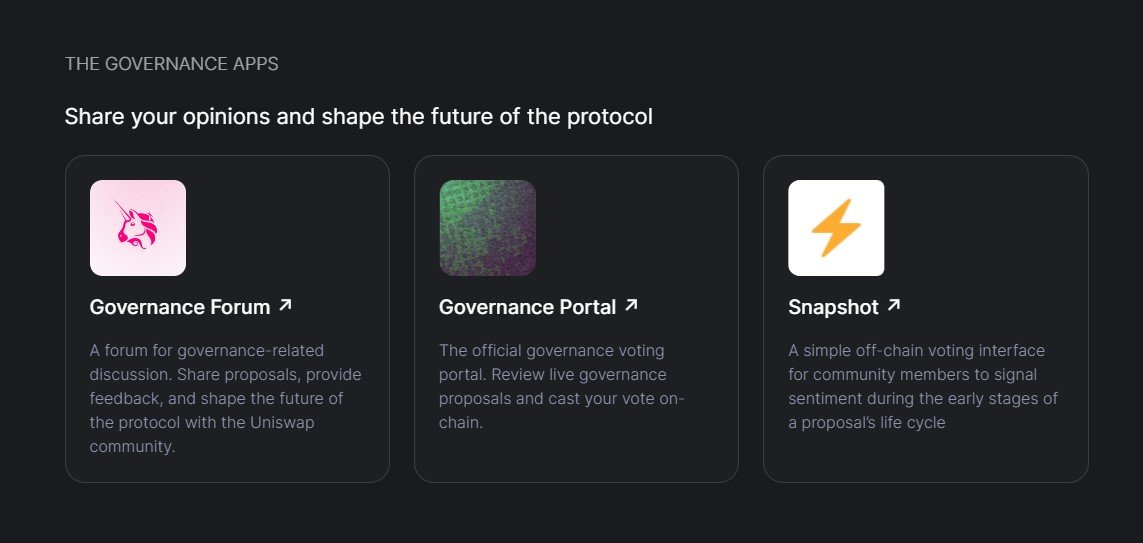Click the arrow icon beside Governance Forum
Screen dimensions: 1143x543
click(x=285, y=305)
